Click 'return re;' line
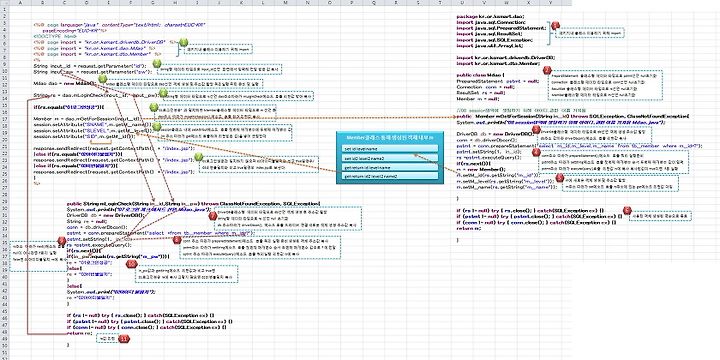 coord(79,333)
